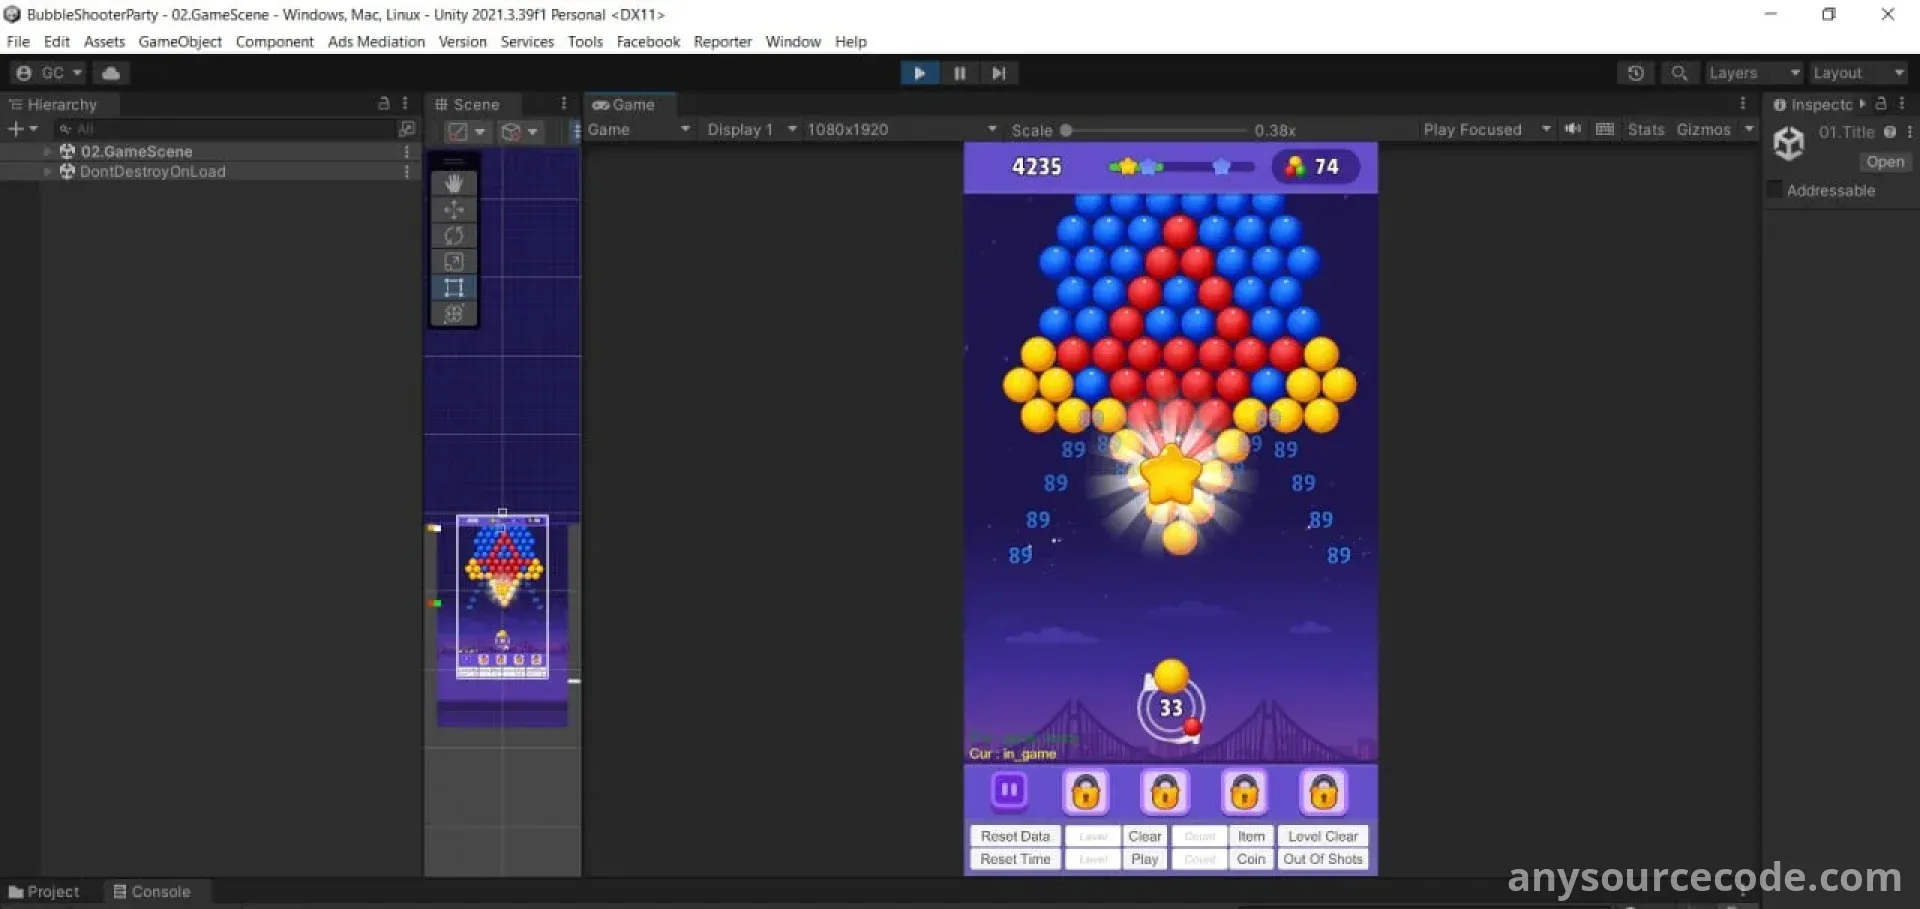This screenshot has height=909, width=1920.
Task: Click the cloud services icon
Action: [111, 73]
